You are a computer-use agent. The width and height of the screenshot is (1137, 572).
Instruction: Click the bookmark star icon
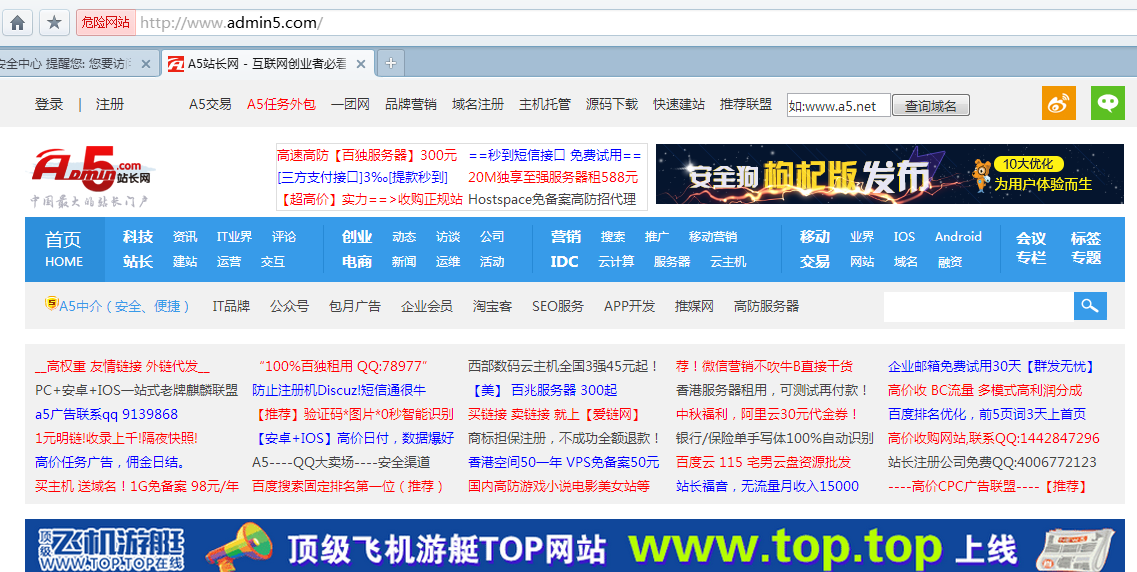pos(54,23)
